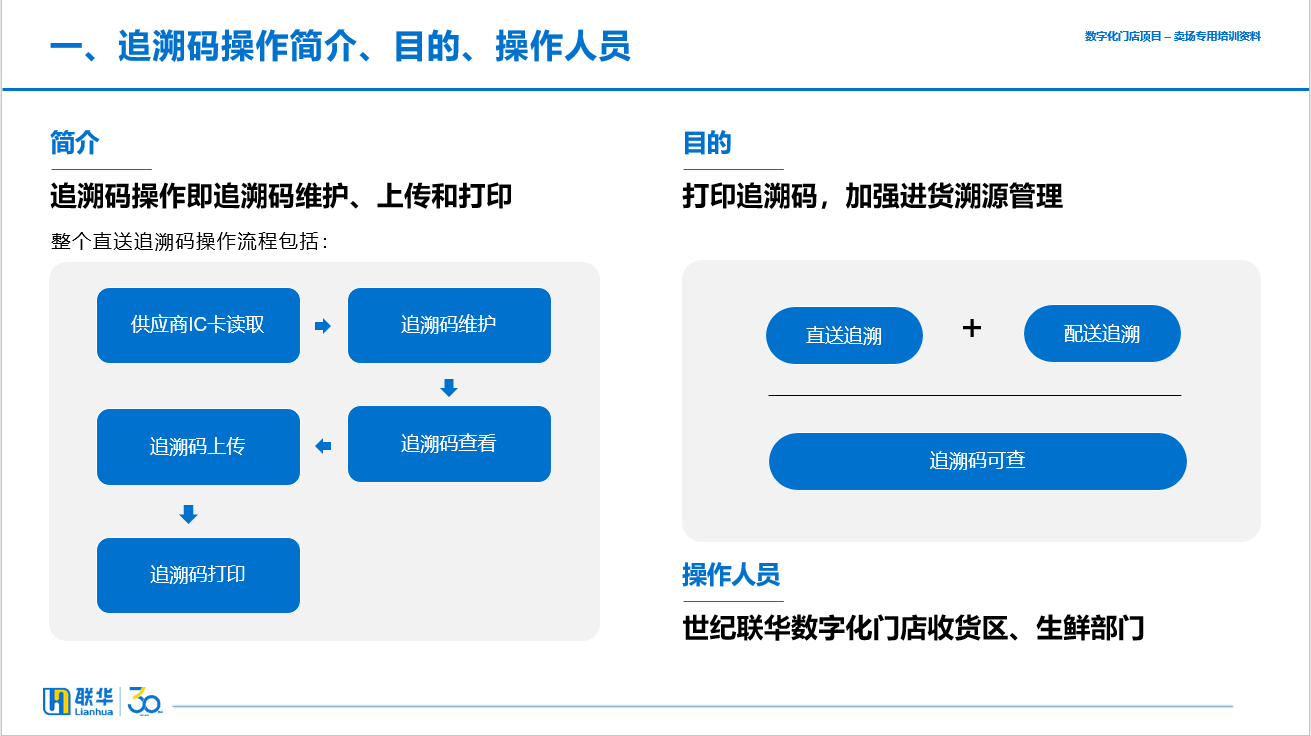Image resolution: width=1311 pixels, height=736 pixels.
Task: Select the 简介 section heading
Action: click(x=75, y=143)
